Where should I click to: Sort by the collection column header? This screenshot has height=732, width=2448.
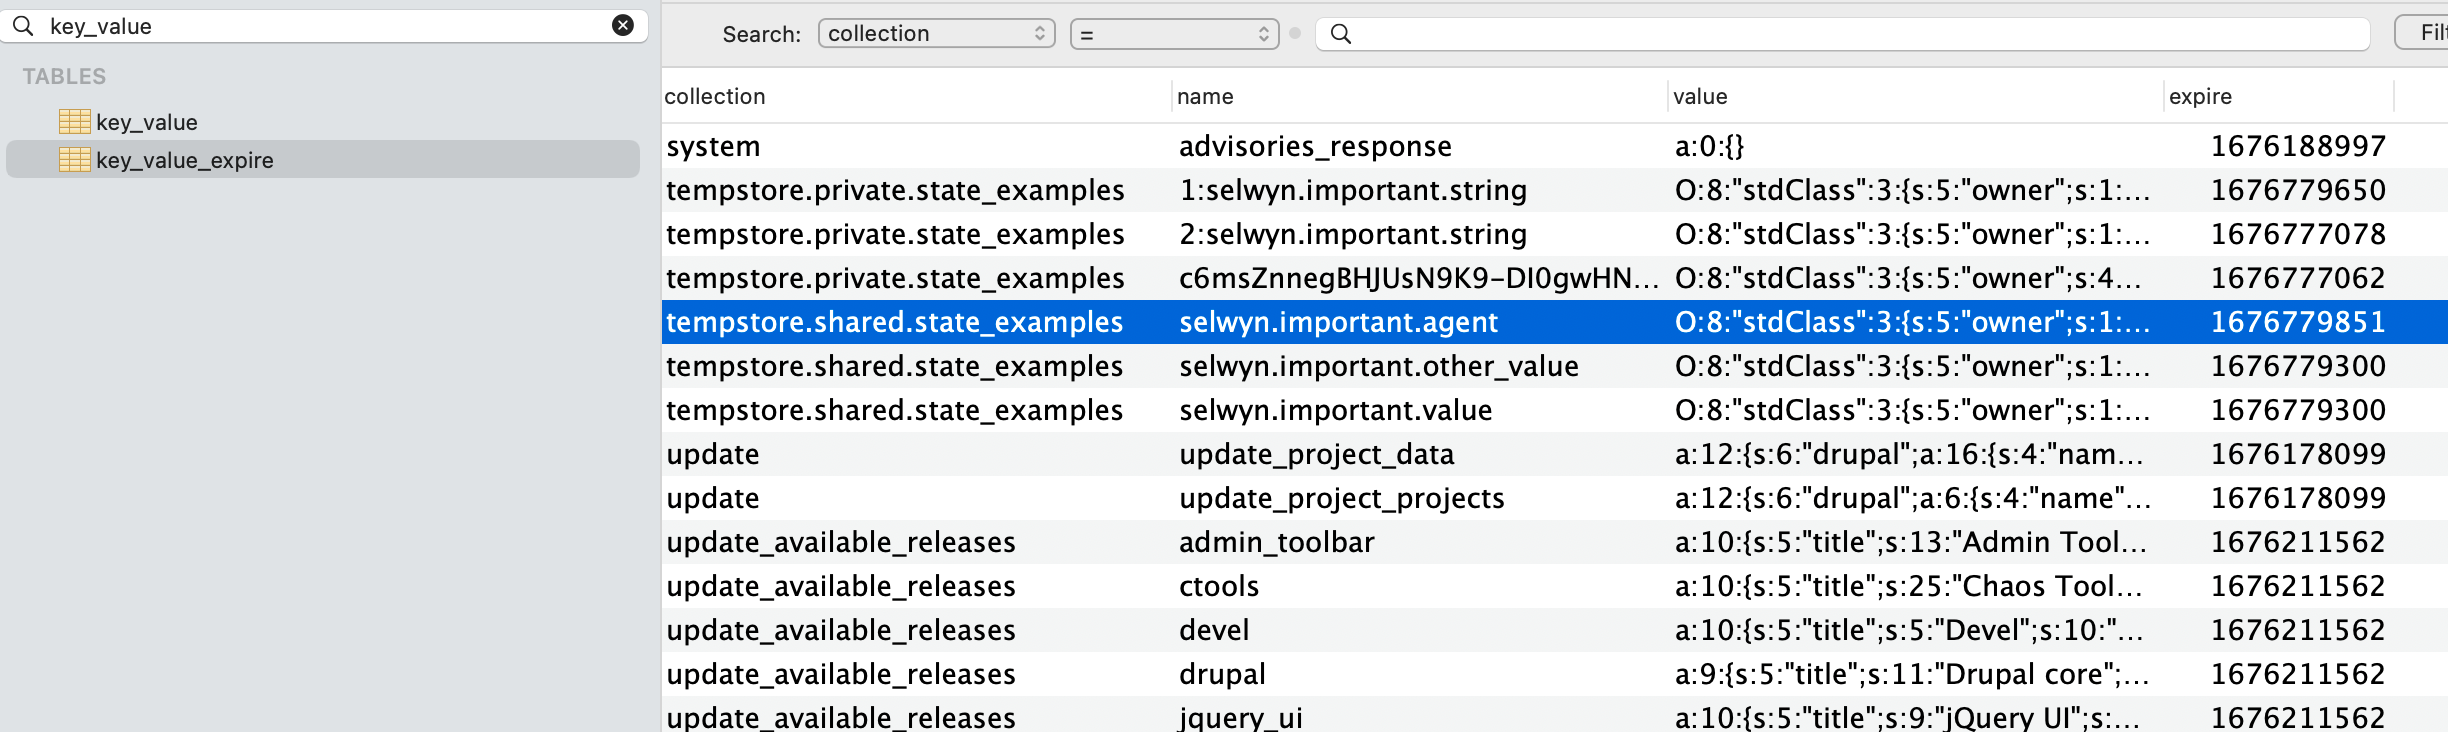tap(916, 96)
